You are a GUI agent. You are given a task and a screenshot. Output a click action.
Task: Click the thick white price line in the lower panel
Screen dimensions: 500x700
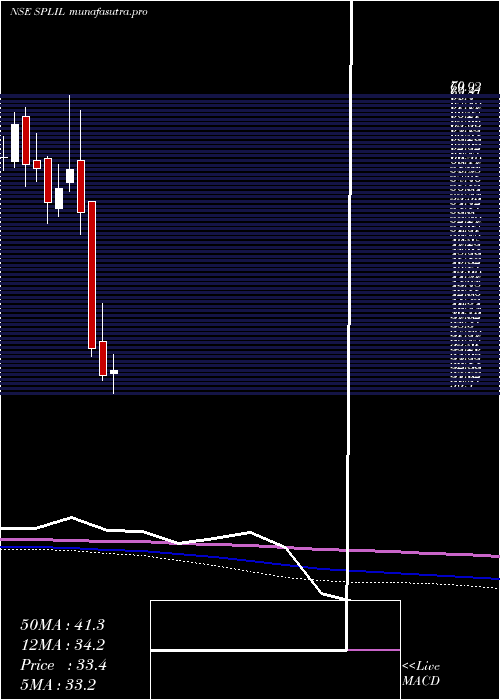179,543
